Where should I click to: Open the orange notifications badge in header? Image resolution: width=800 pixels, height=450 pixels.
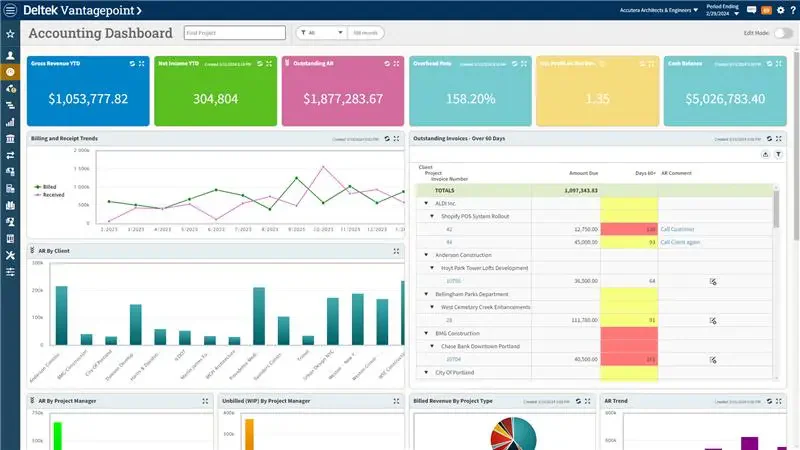pos(766,10)
